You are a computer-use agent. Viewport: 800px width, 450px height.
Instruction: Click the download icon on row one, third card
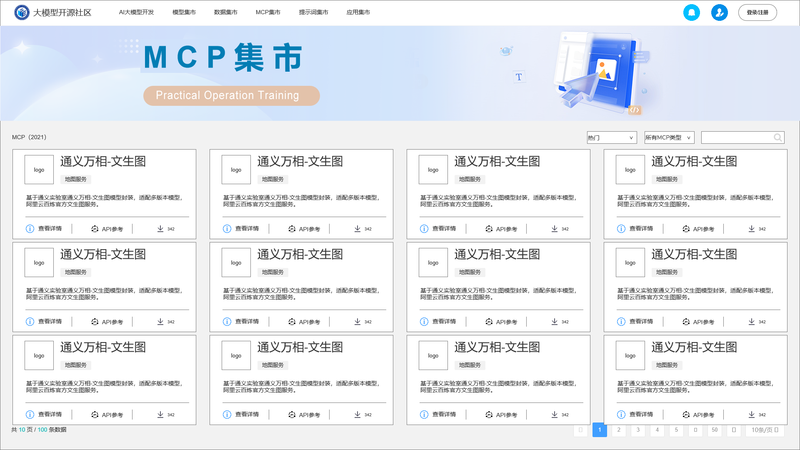click(554, 229)
